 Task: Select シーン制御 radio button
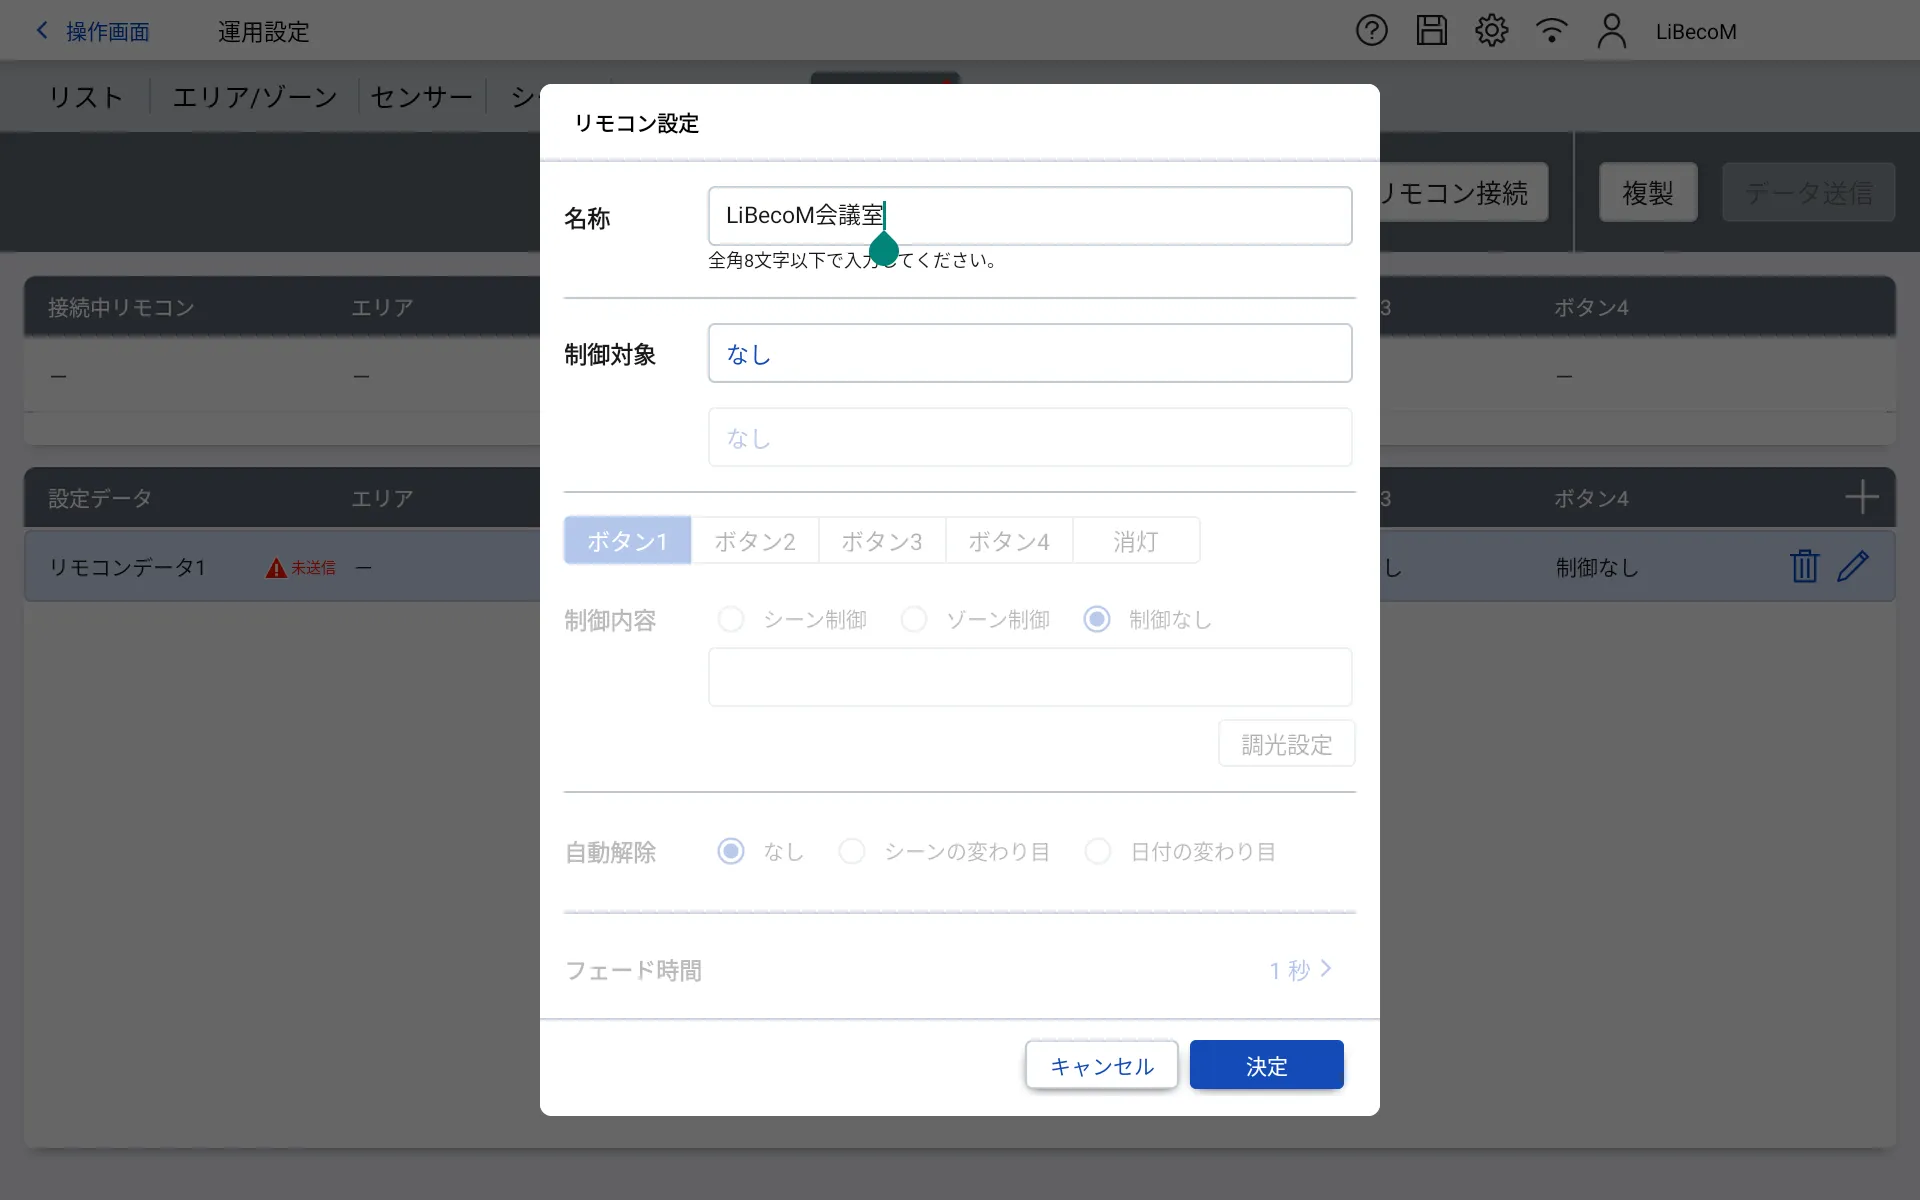coord(731,619)
